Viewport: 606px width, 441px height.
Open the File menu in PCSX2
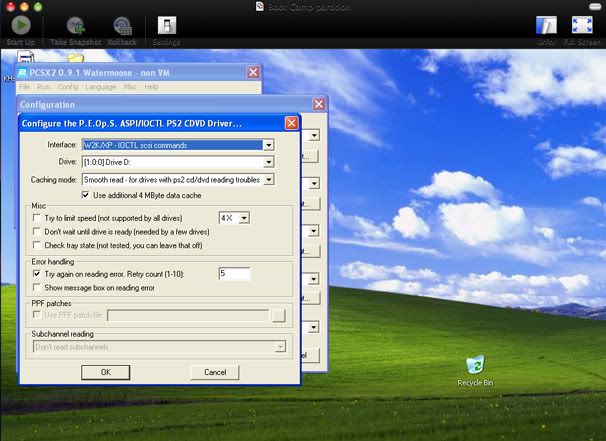(24, 87)
